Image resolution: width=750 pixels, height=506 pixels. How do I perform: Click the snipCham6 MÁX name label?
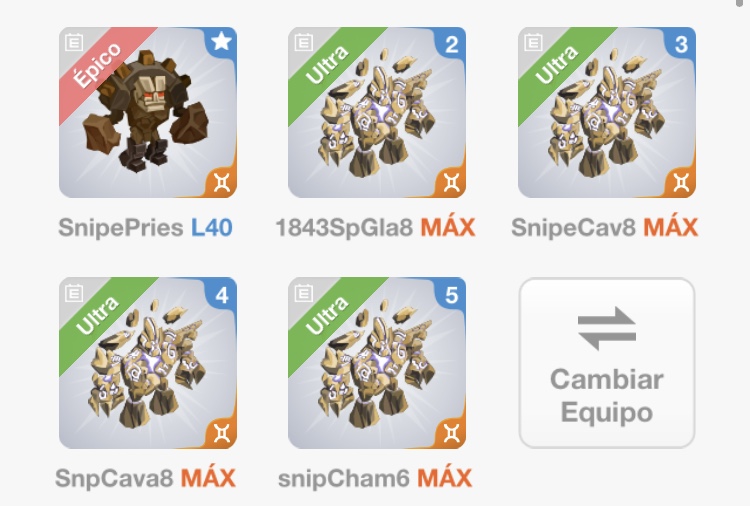click(x=375, y=478)
